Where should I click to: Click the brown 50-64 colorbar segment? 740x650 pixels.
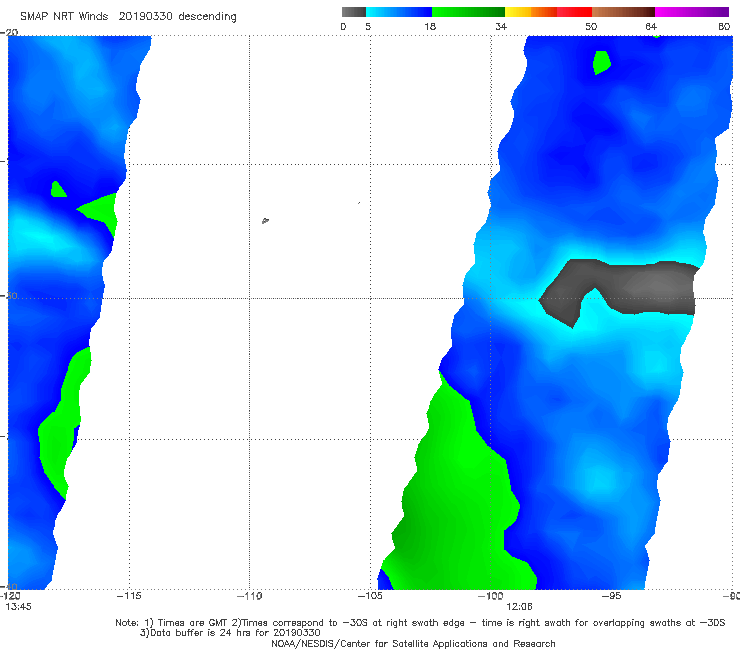(x=623, y=12)
